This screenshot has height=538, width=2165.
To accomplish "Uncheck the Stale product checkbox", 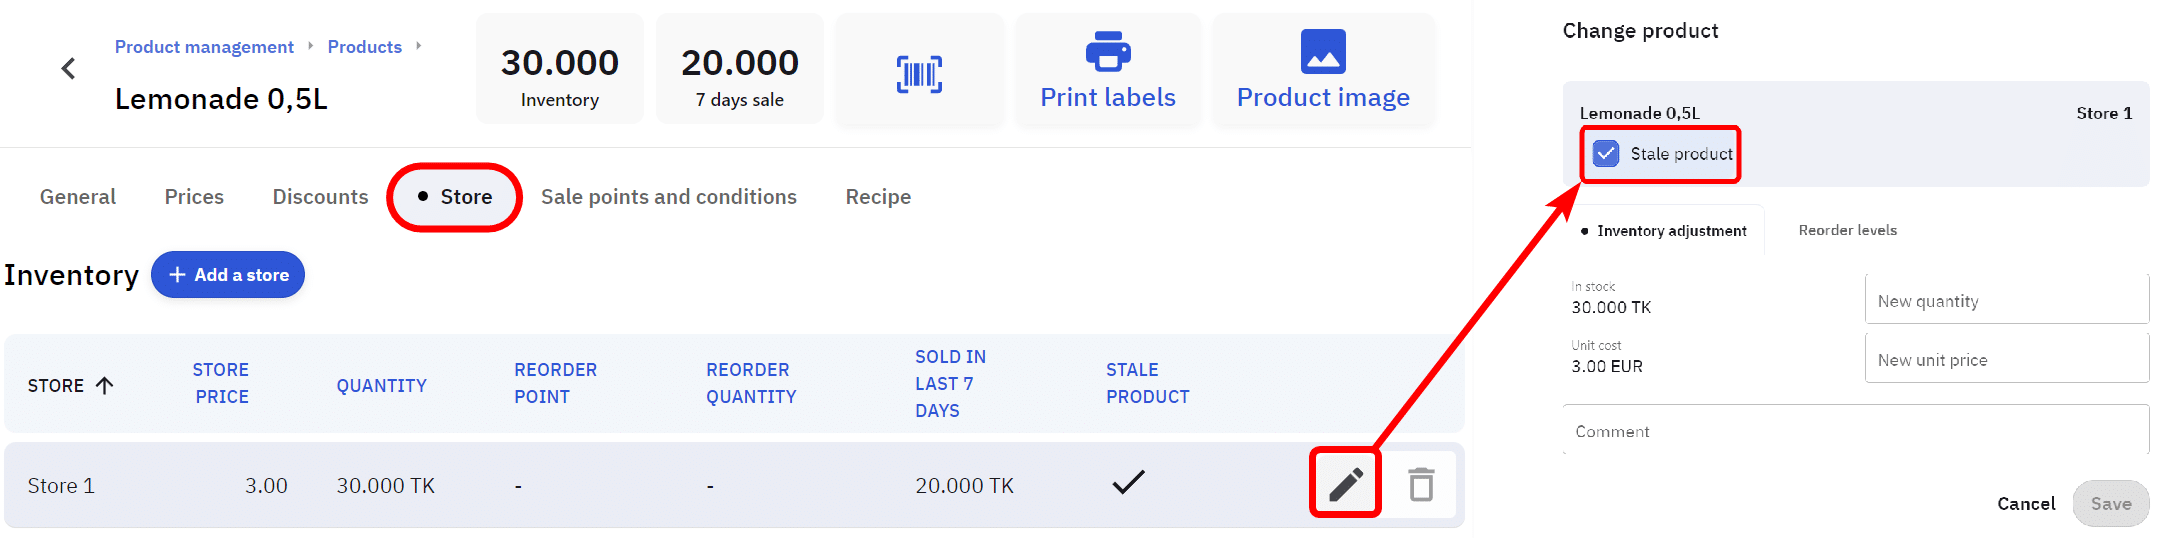I will click(1606, 154).
